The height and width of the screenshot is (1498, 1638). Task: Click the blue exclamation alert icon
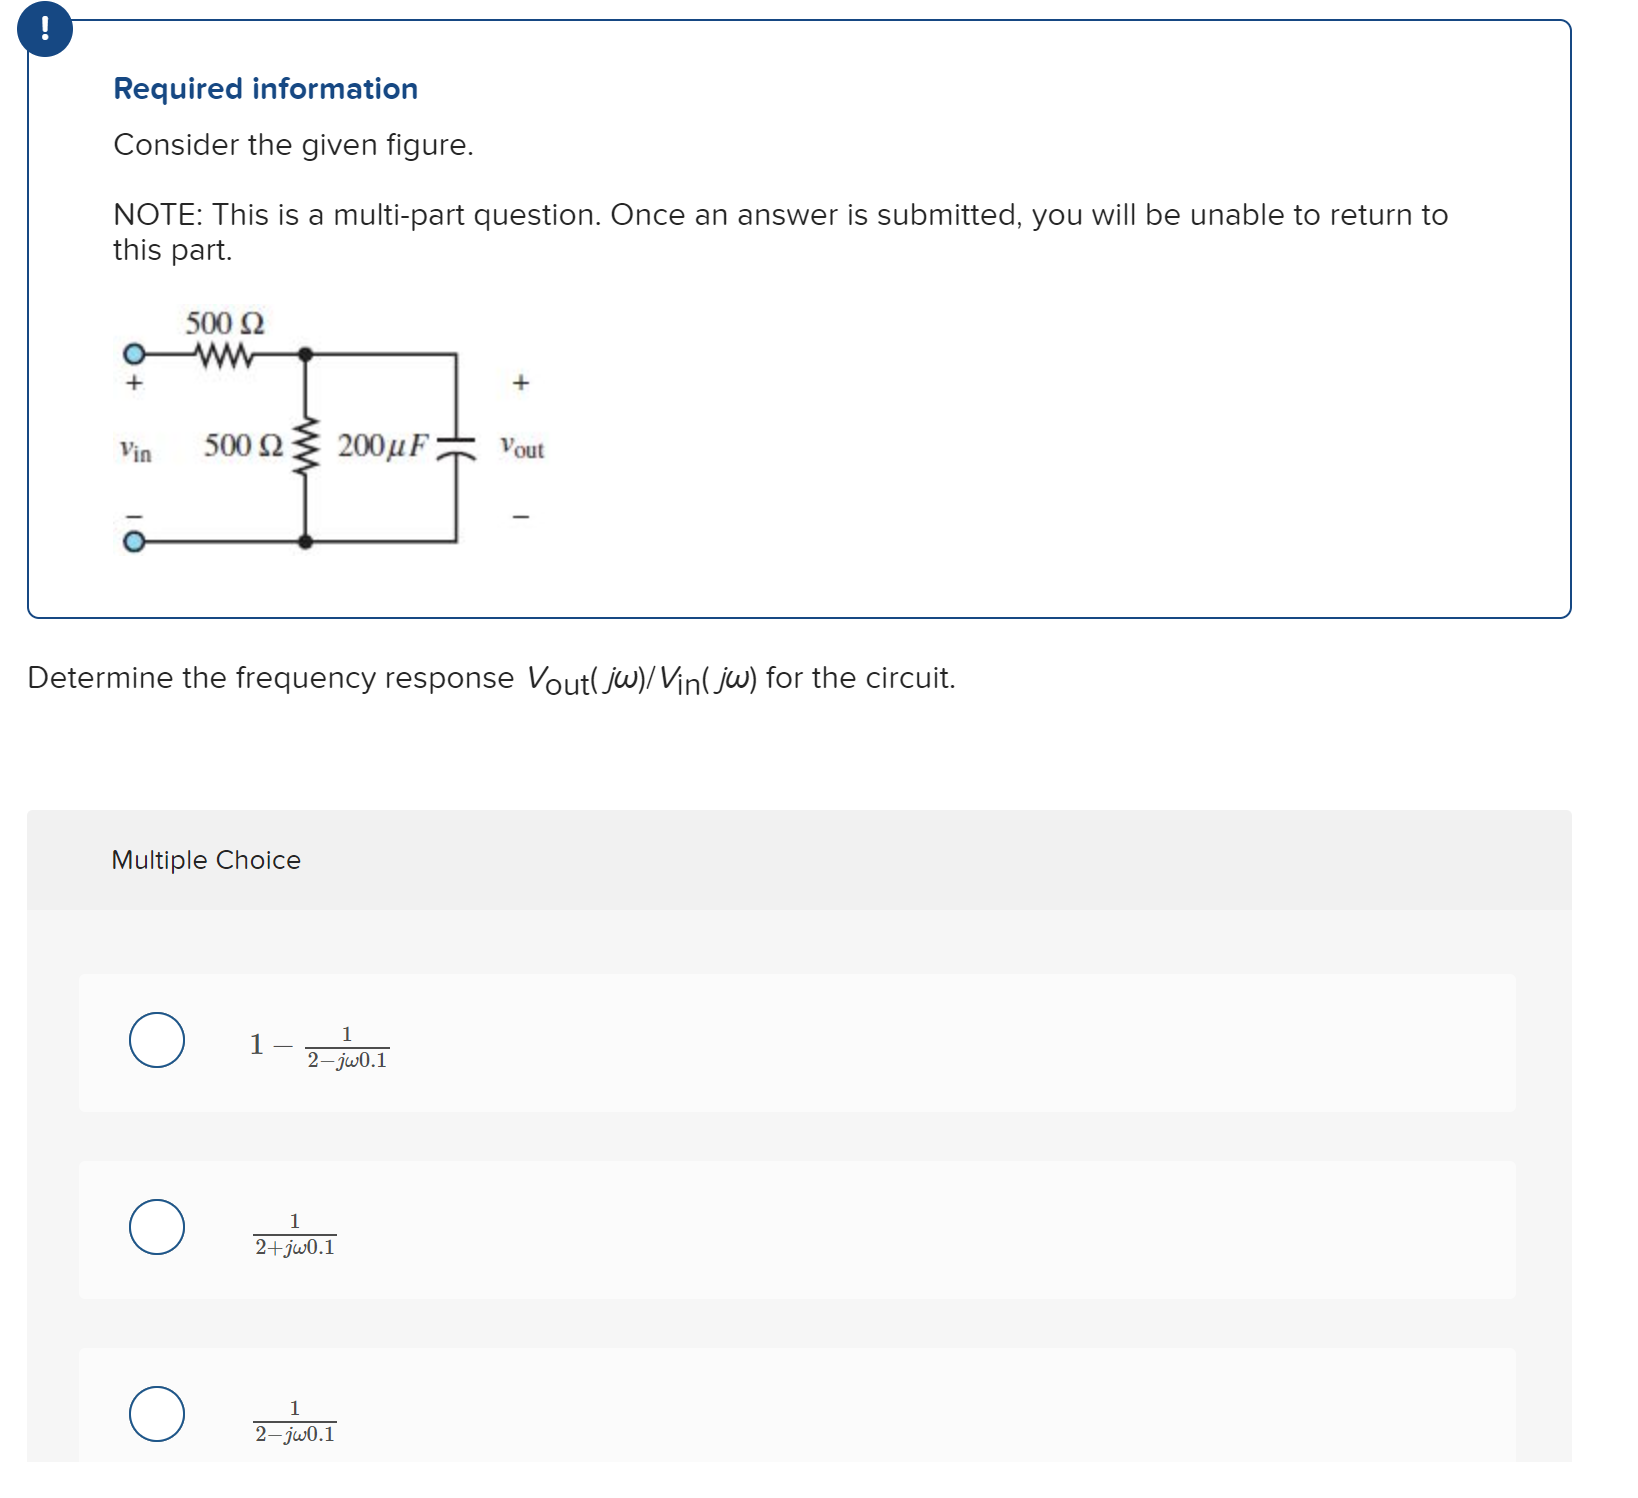point(45,29)
